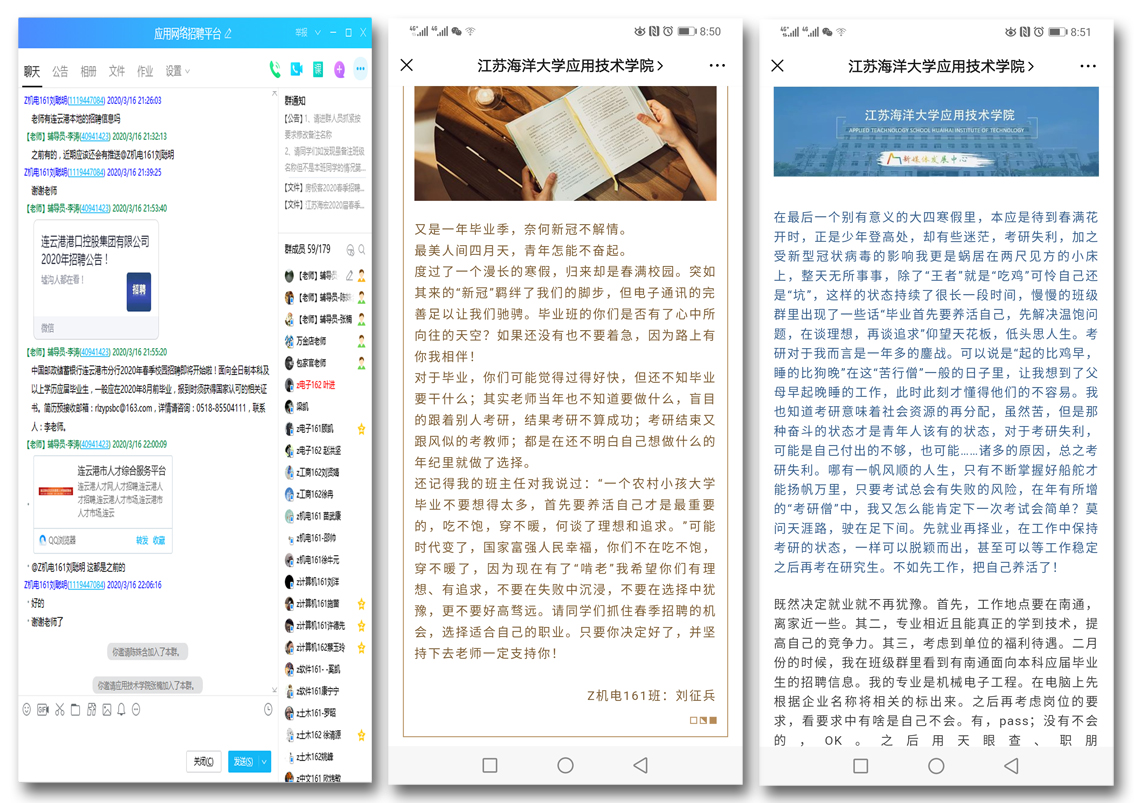The image size is (1134, 803).
Task: Start a group video call
Action: coord(297,70)
